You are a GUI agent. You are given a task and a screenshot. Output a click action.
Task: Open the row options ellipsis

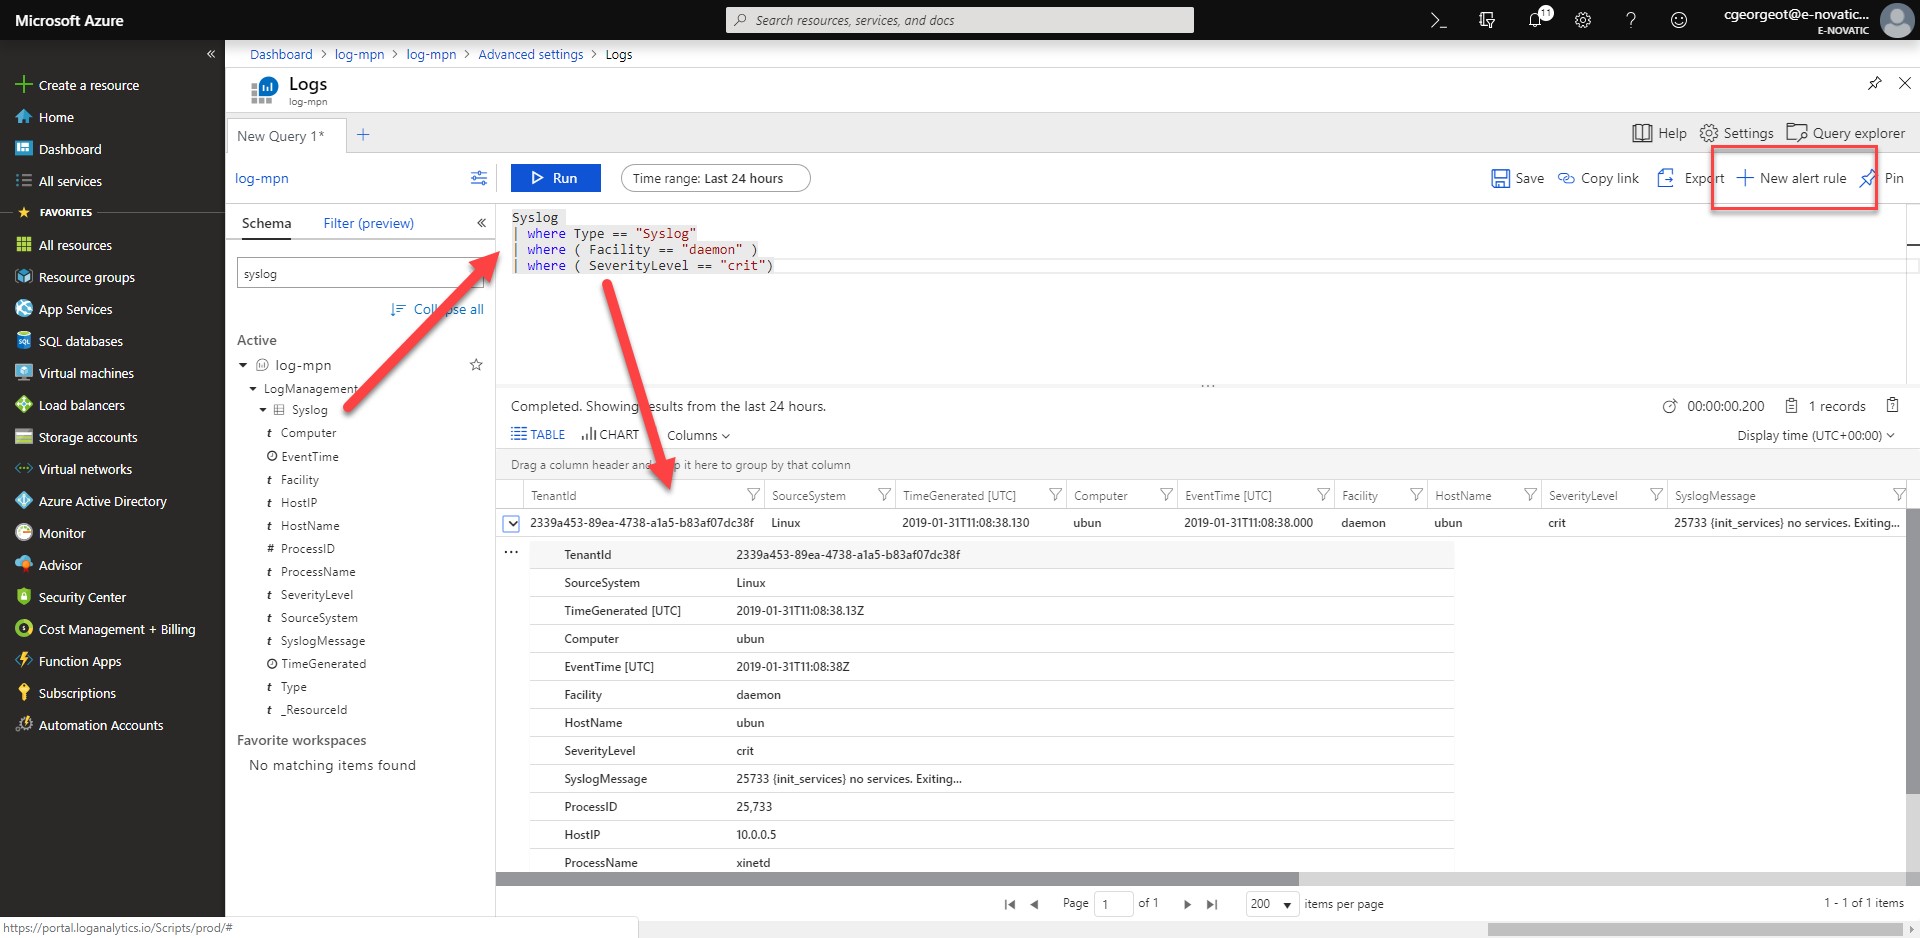511,552
